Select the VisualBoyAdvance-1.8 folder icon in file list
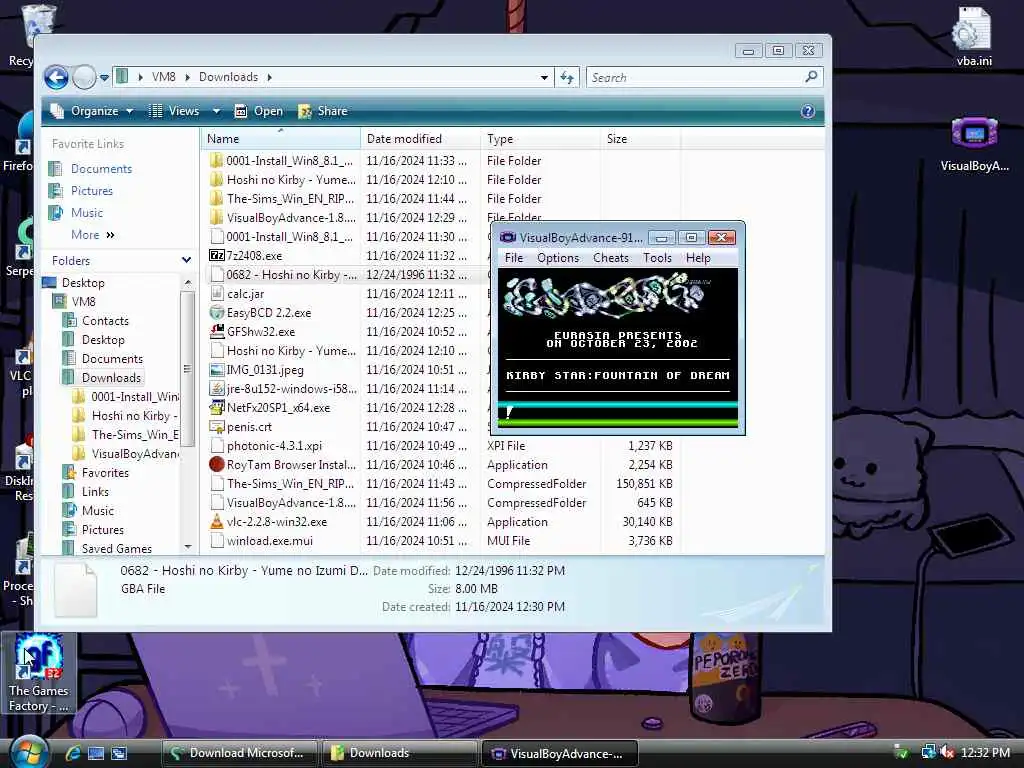The image size is (1024, 768). click(217, 217)
